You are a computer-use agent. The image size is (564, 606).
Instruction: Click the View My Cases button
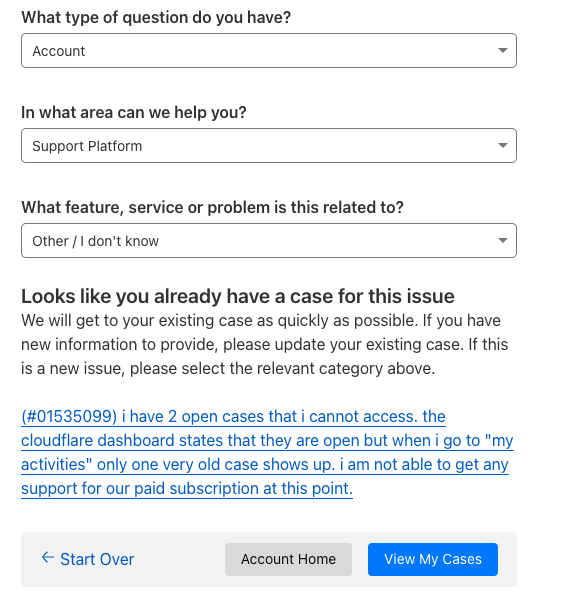433,559
